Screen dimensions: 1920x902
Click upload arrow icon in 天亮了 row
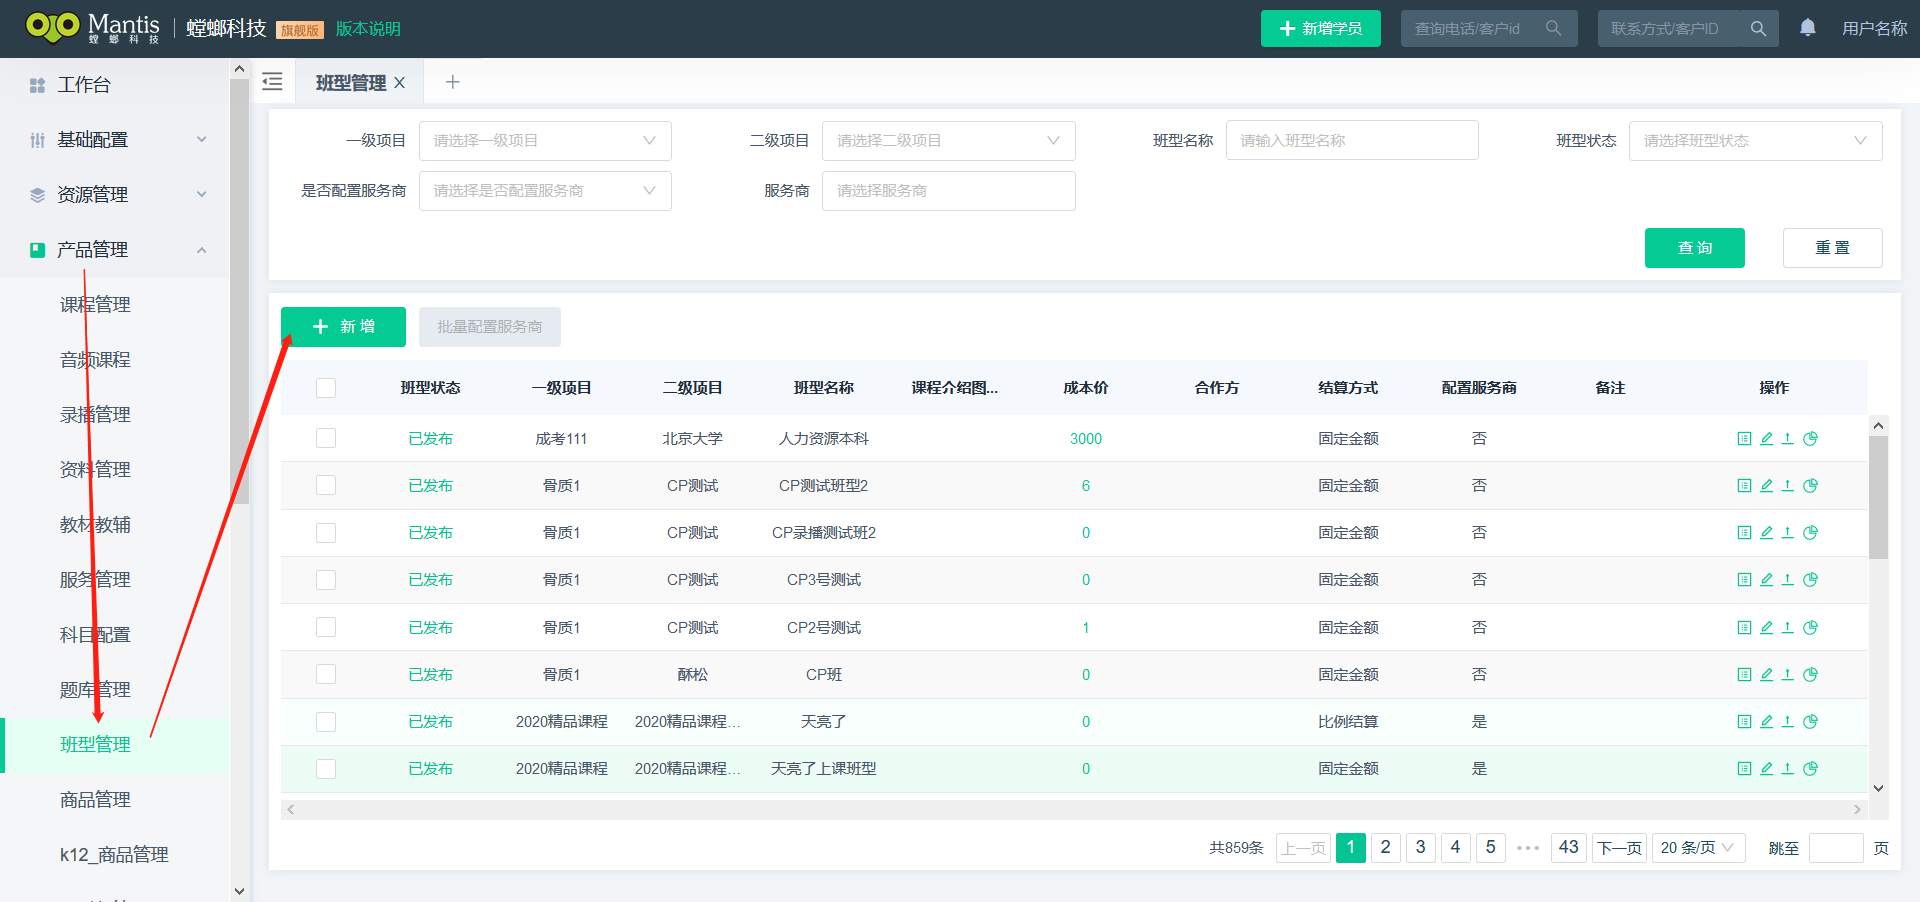click(1788, 722)
